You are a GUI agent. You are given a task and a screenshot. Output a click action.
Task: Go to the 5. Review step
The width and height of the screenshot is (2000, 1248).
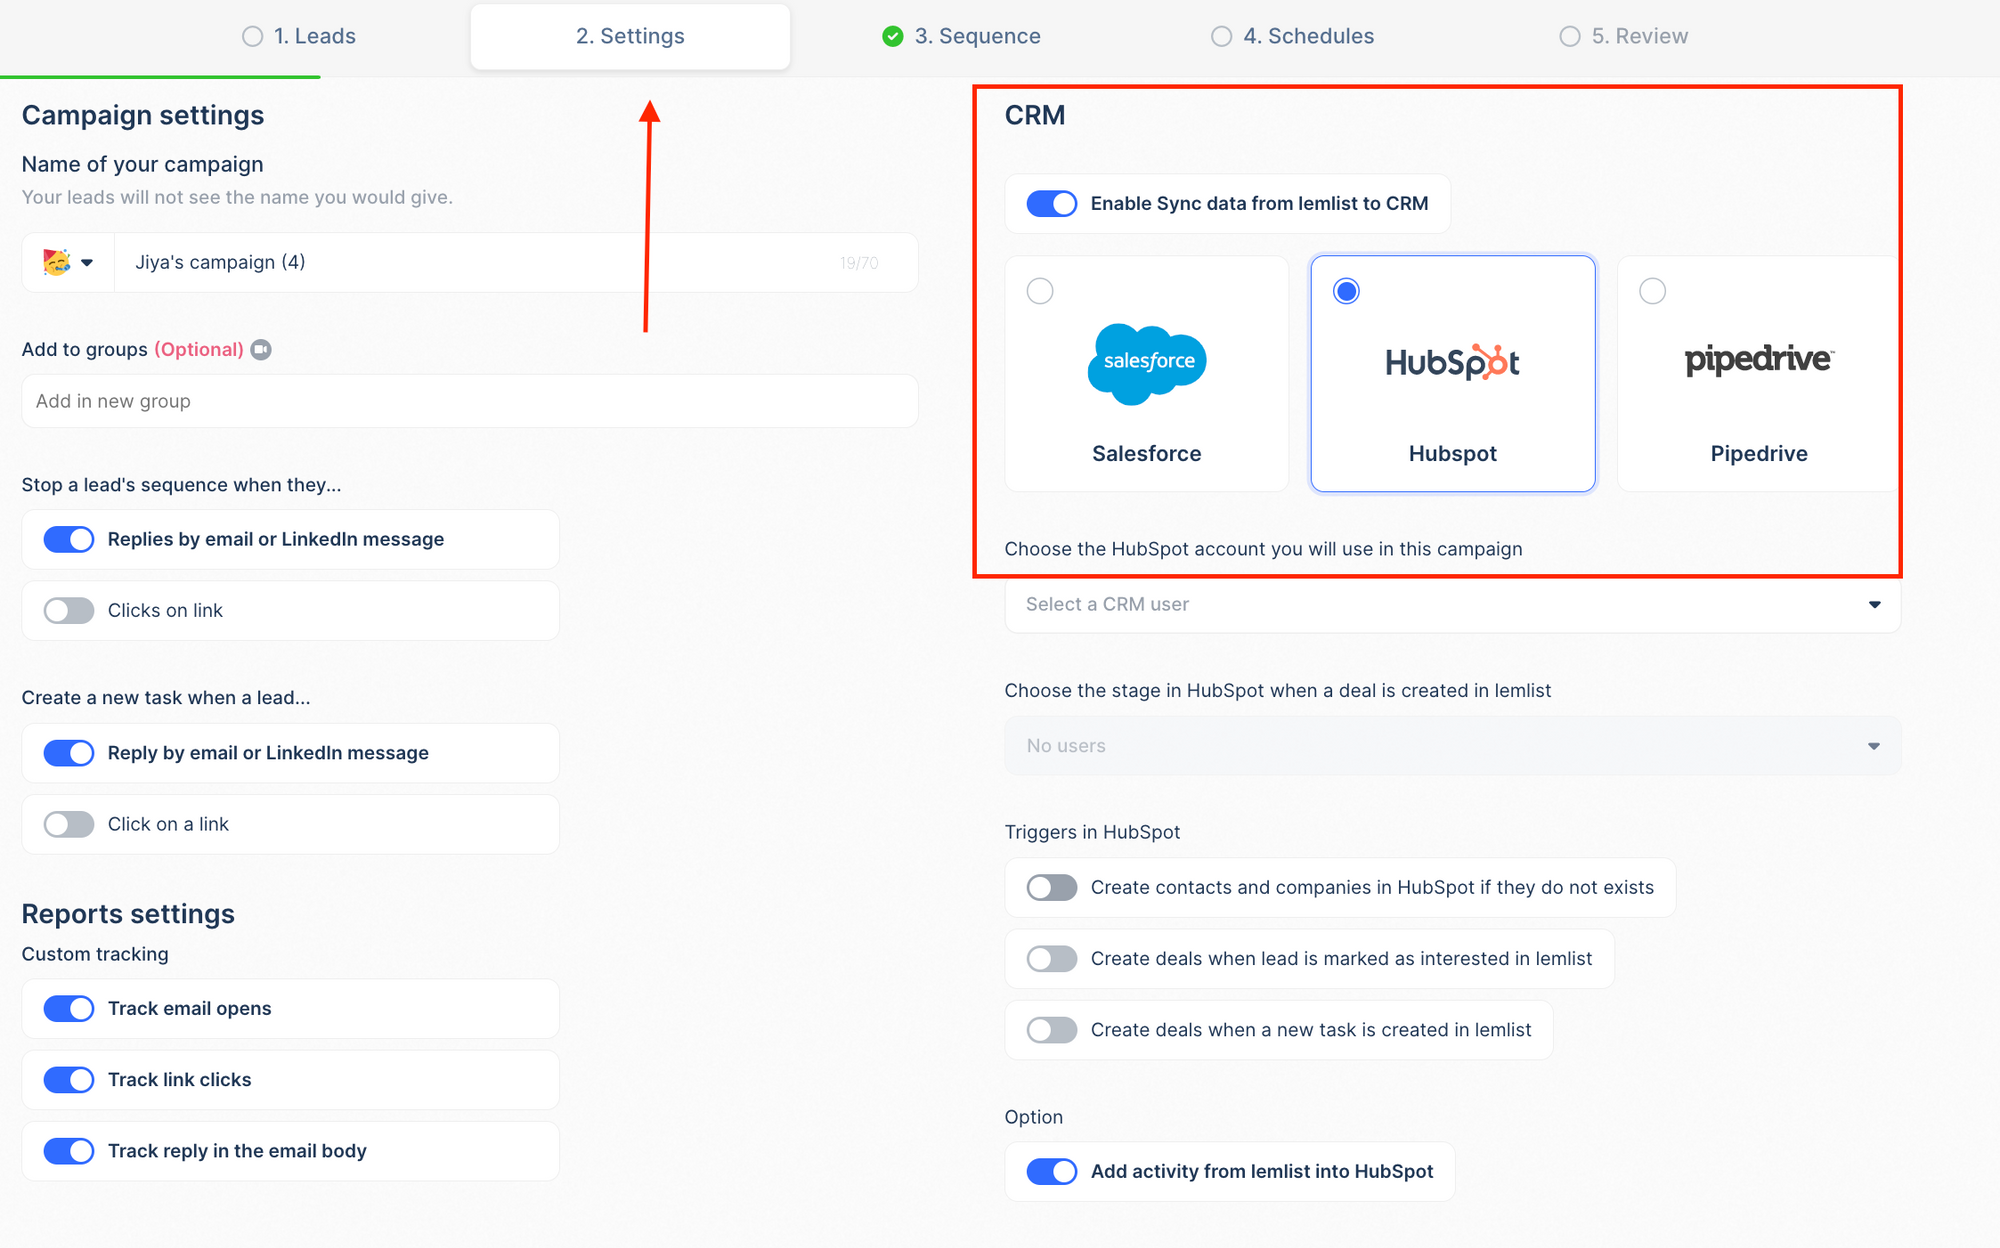pyautogui.click(x=1624, y=37)
